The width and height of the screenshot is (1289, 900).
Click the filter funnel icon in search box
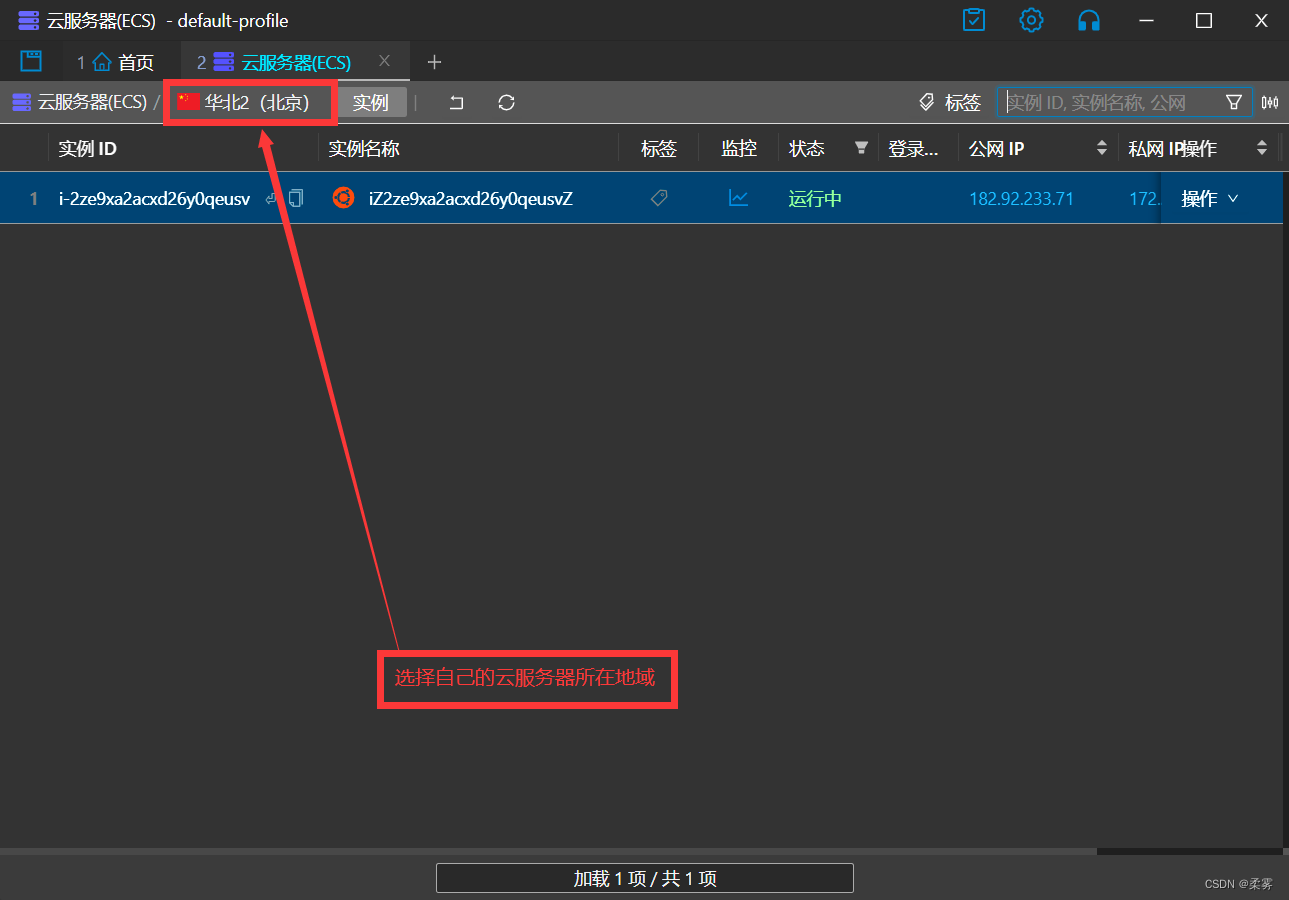coord(1234,102)
